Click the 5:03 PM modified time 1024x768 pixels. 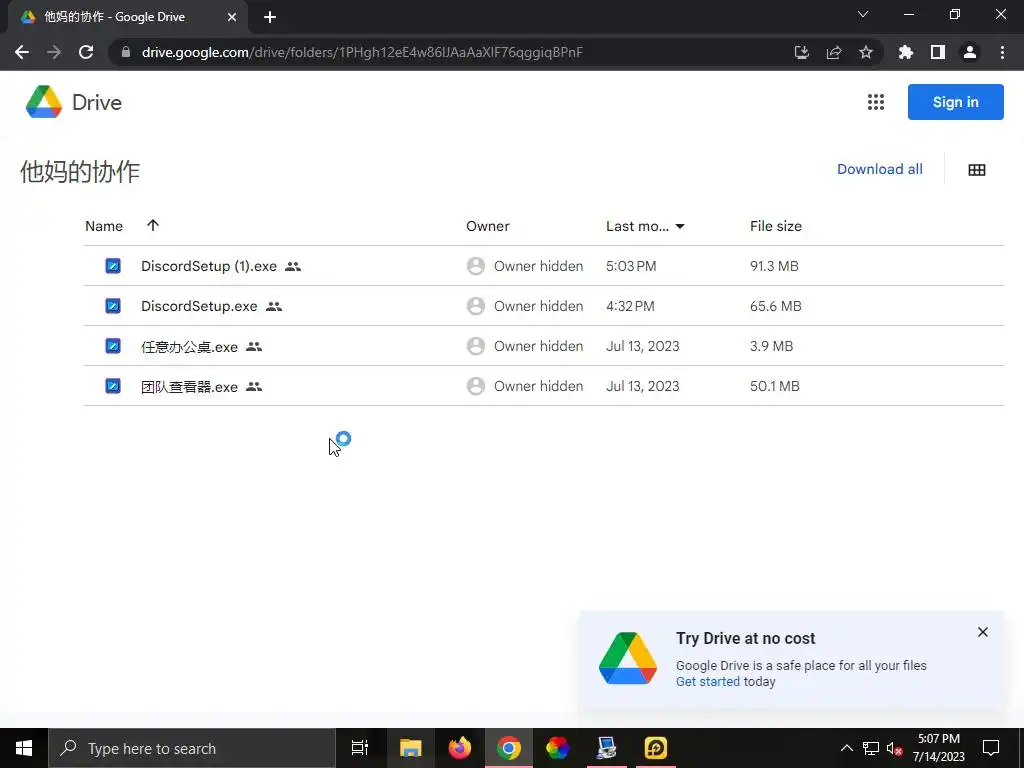[631, 266]
